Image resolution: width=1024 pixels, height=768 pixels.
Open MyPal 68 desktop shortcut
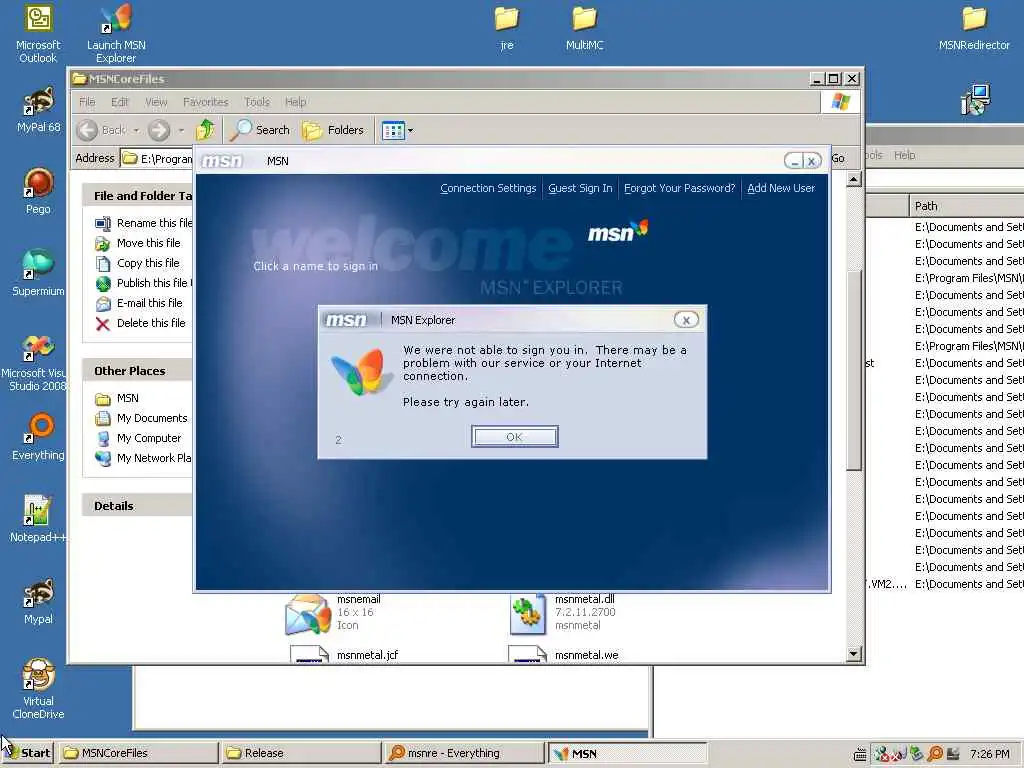pyautogui.click(x=38, y=110)
